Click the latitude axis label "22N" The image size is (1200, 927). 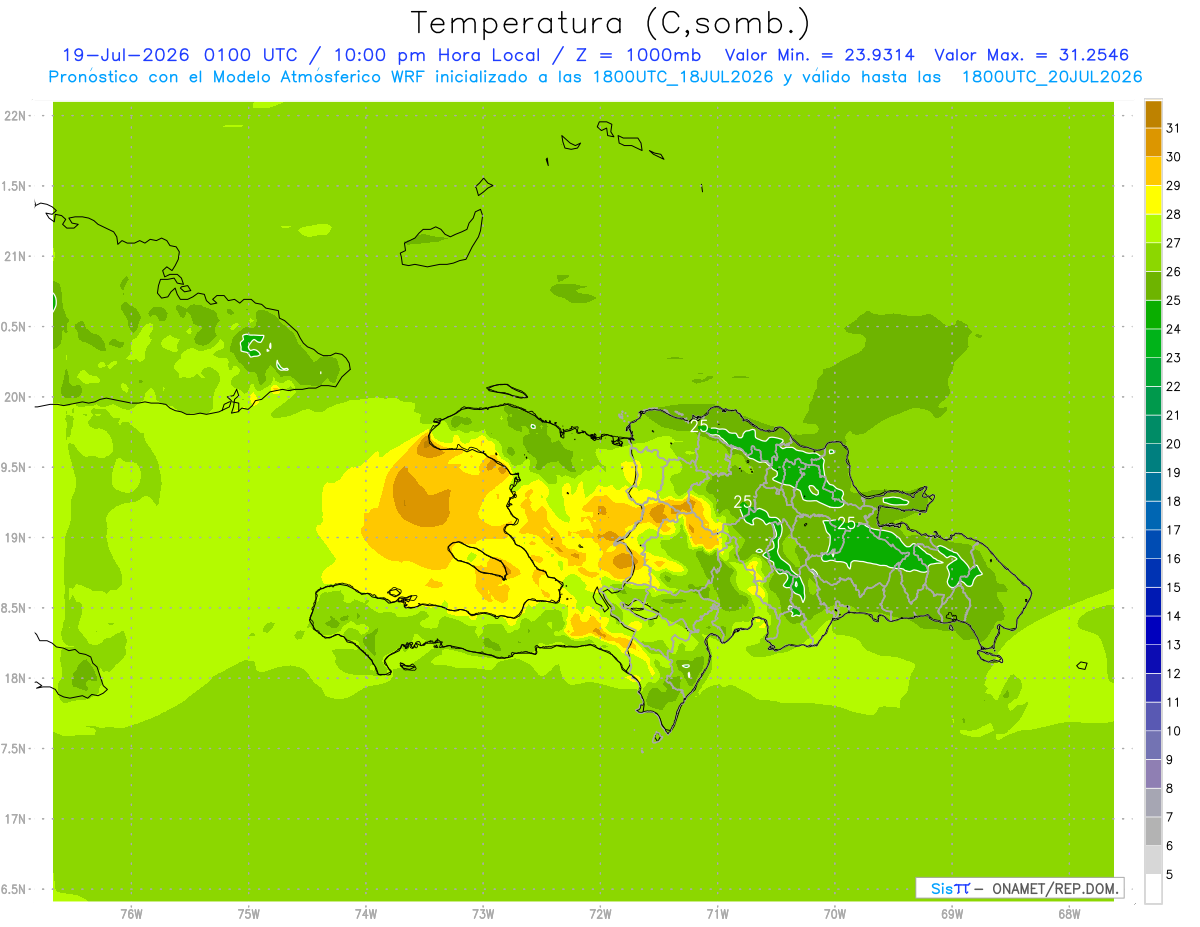[17, 116]
